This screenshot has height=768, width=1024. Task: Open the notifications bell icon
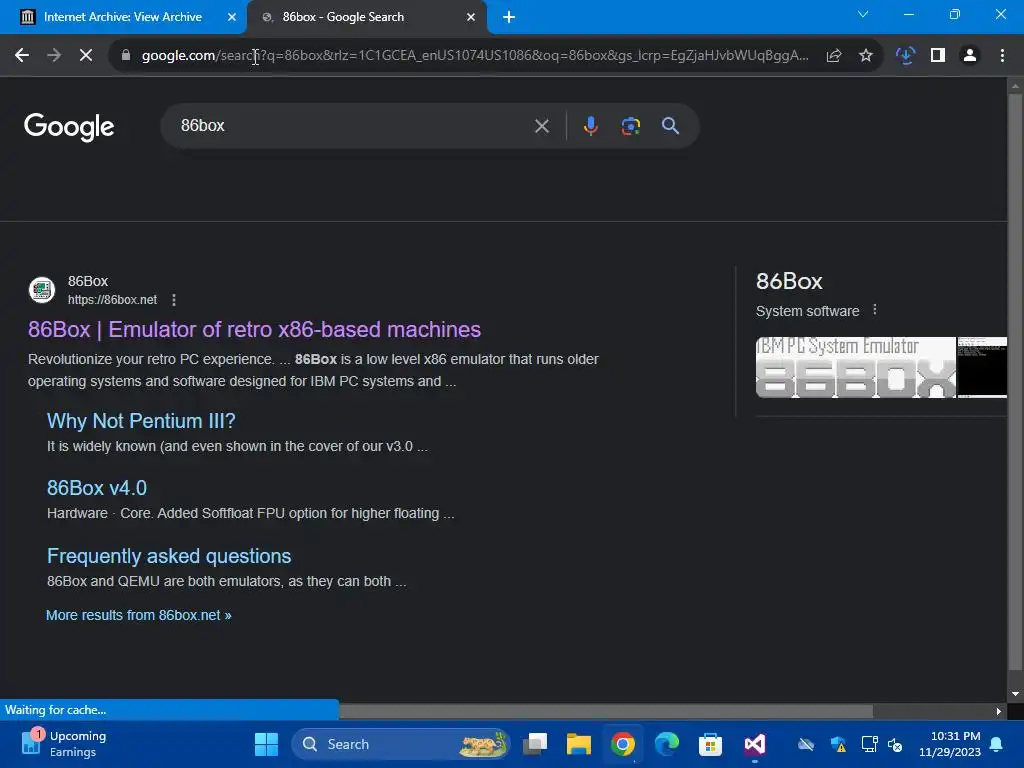pos(997,744)
